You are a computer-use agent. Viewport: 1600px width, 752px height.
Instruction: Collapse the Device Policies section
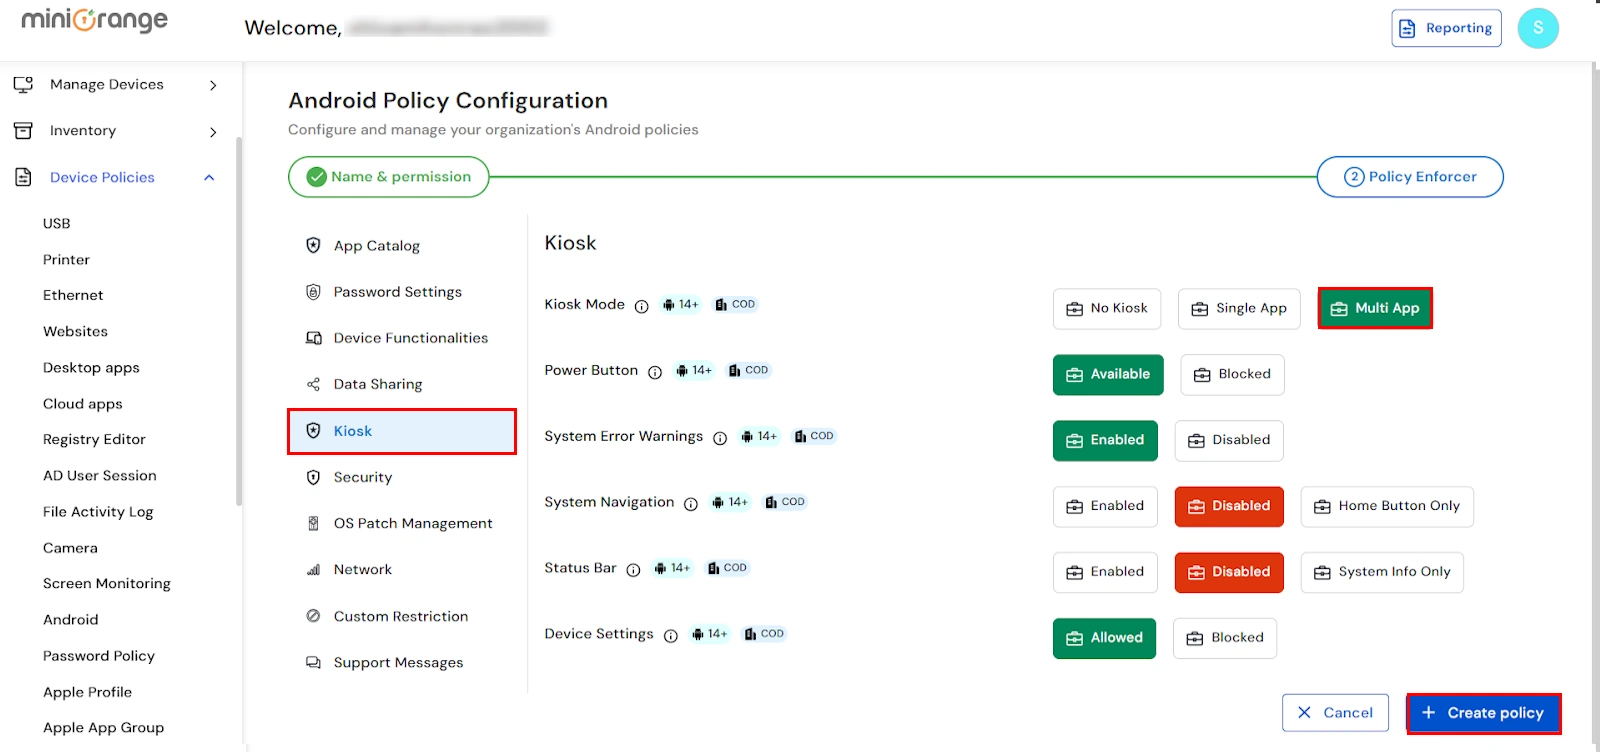209,178
